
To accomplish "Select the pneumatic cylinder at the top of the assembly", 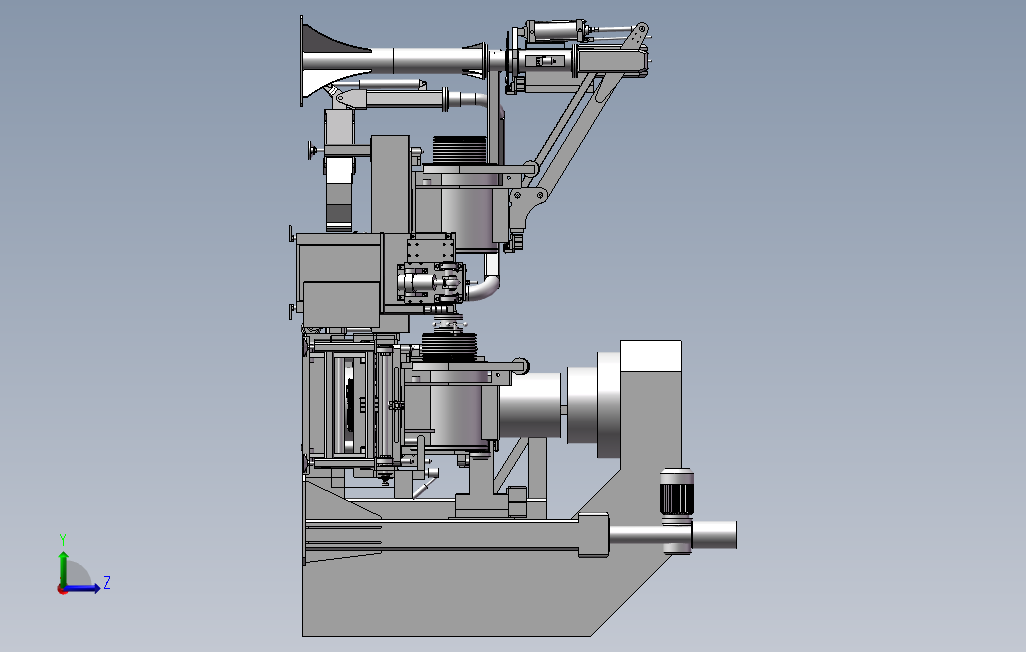I will (554, 32).
